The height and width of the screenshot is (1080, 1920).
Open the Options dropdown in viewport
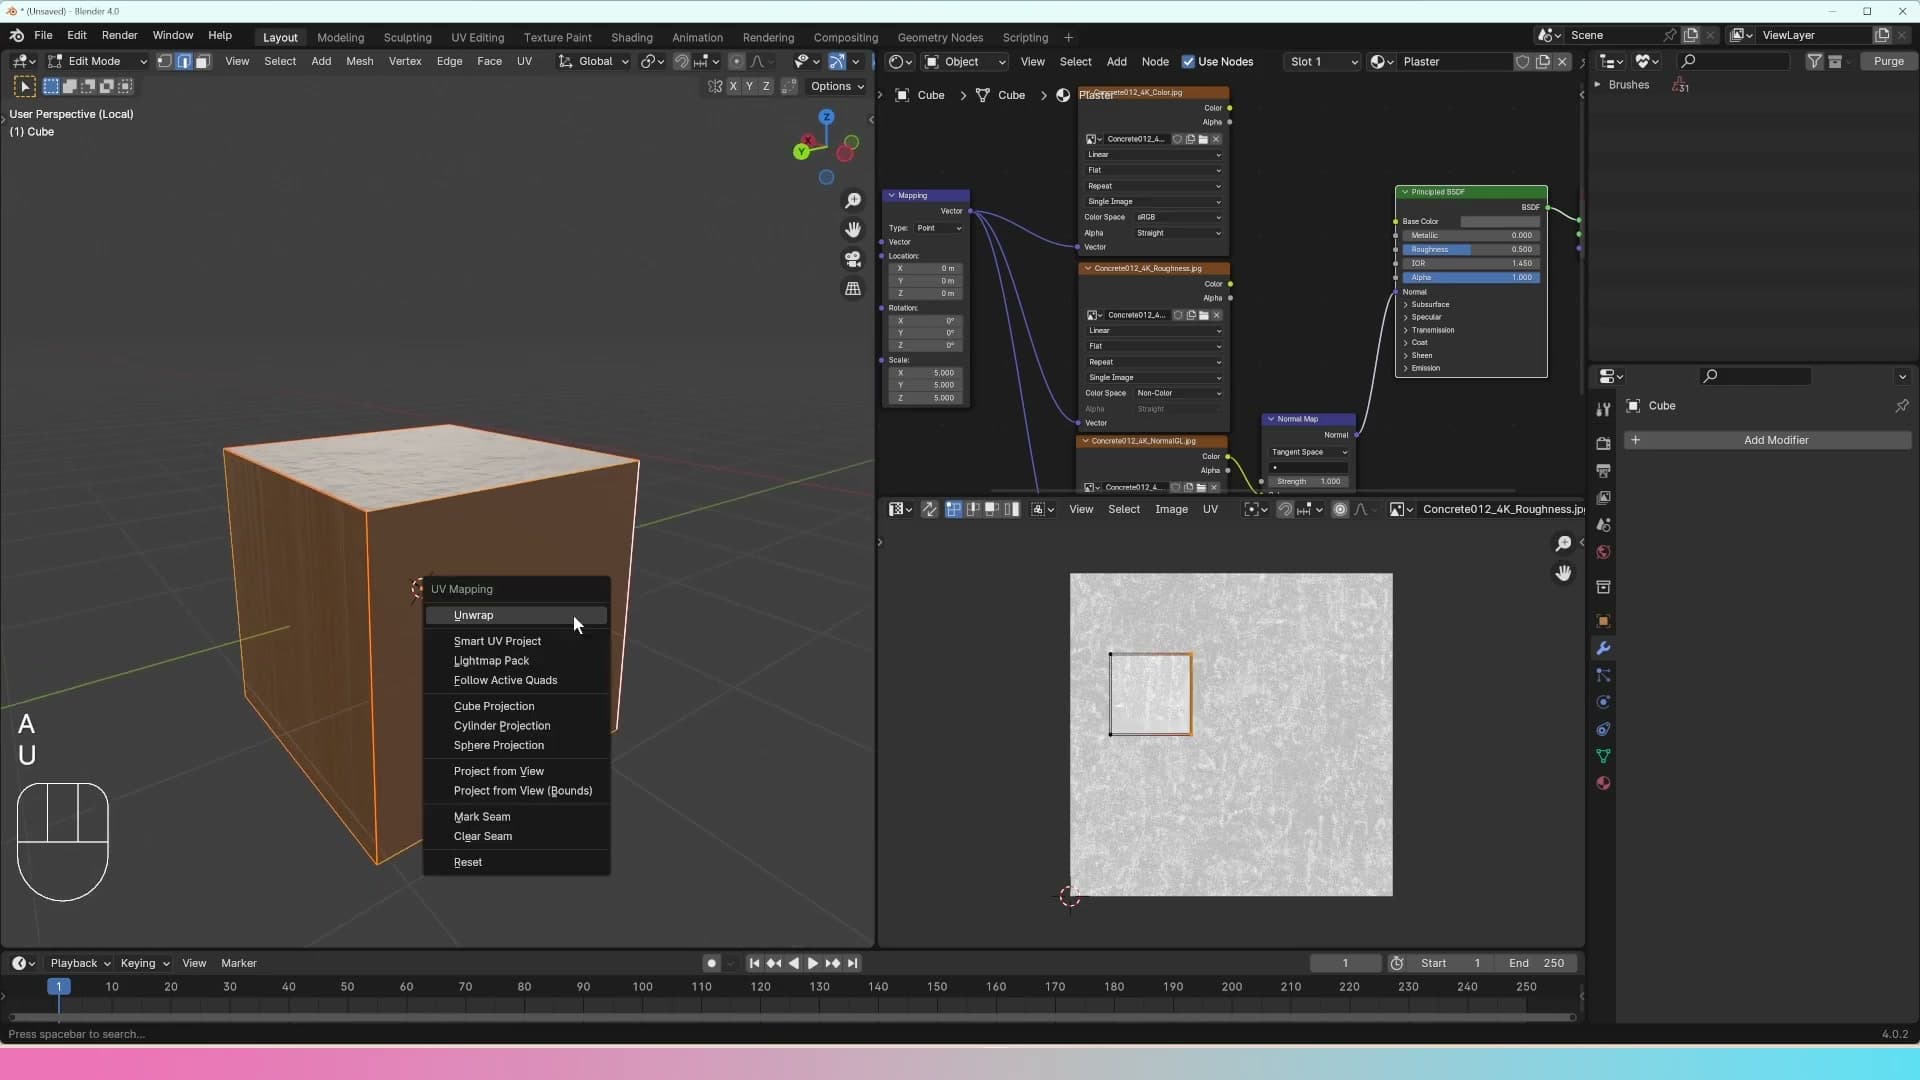coord(837,87)
